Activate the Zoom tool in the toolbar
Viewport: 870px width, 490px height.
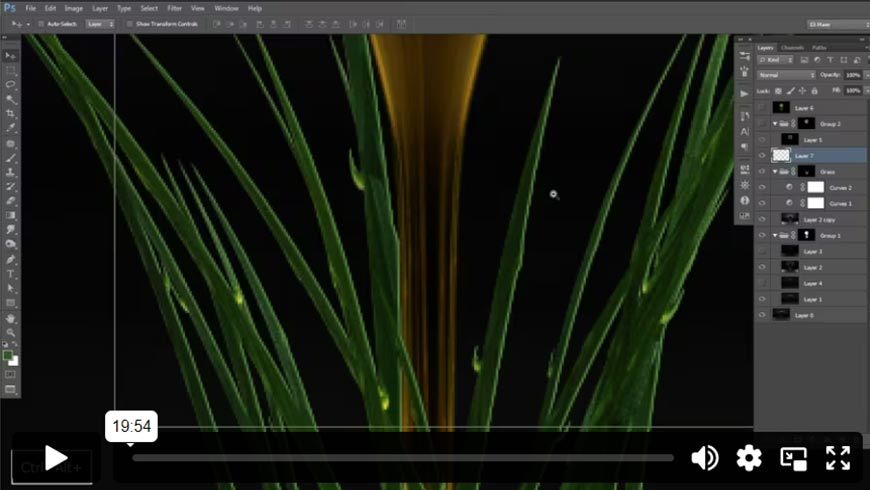tap(11, 332)
